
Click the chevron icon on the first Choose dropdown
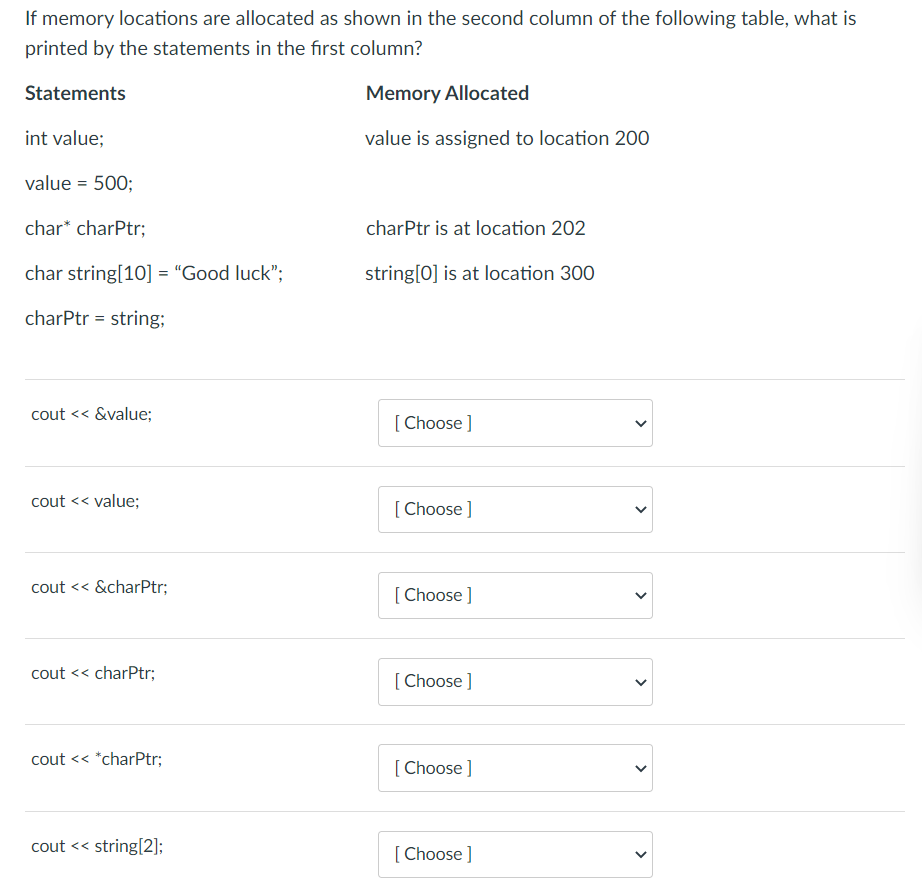(x=639, y=423)
